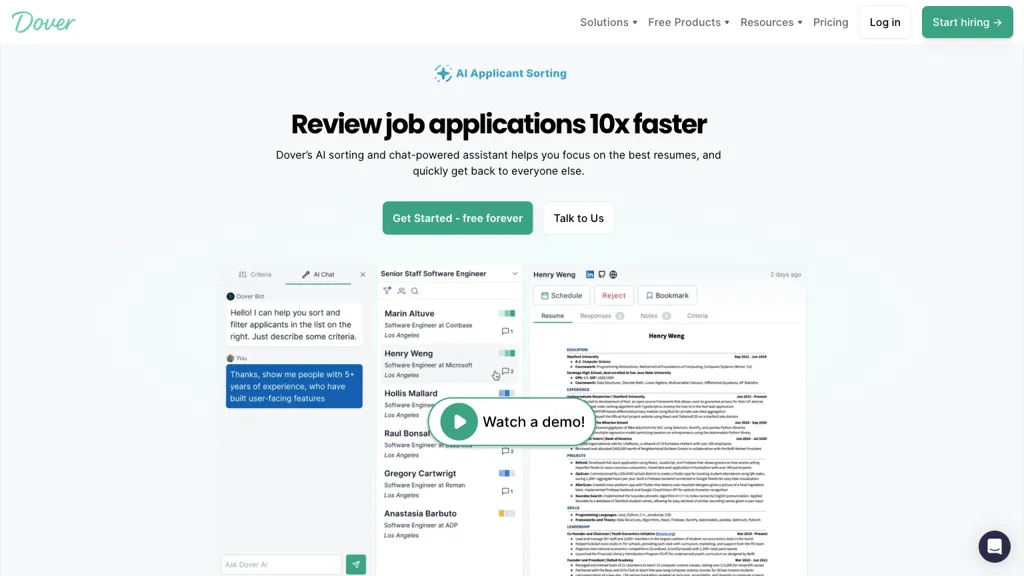Click the green send arrow in Dover AI chat
This screenshot has height=576, width=1024.
[356, 565]
